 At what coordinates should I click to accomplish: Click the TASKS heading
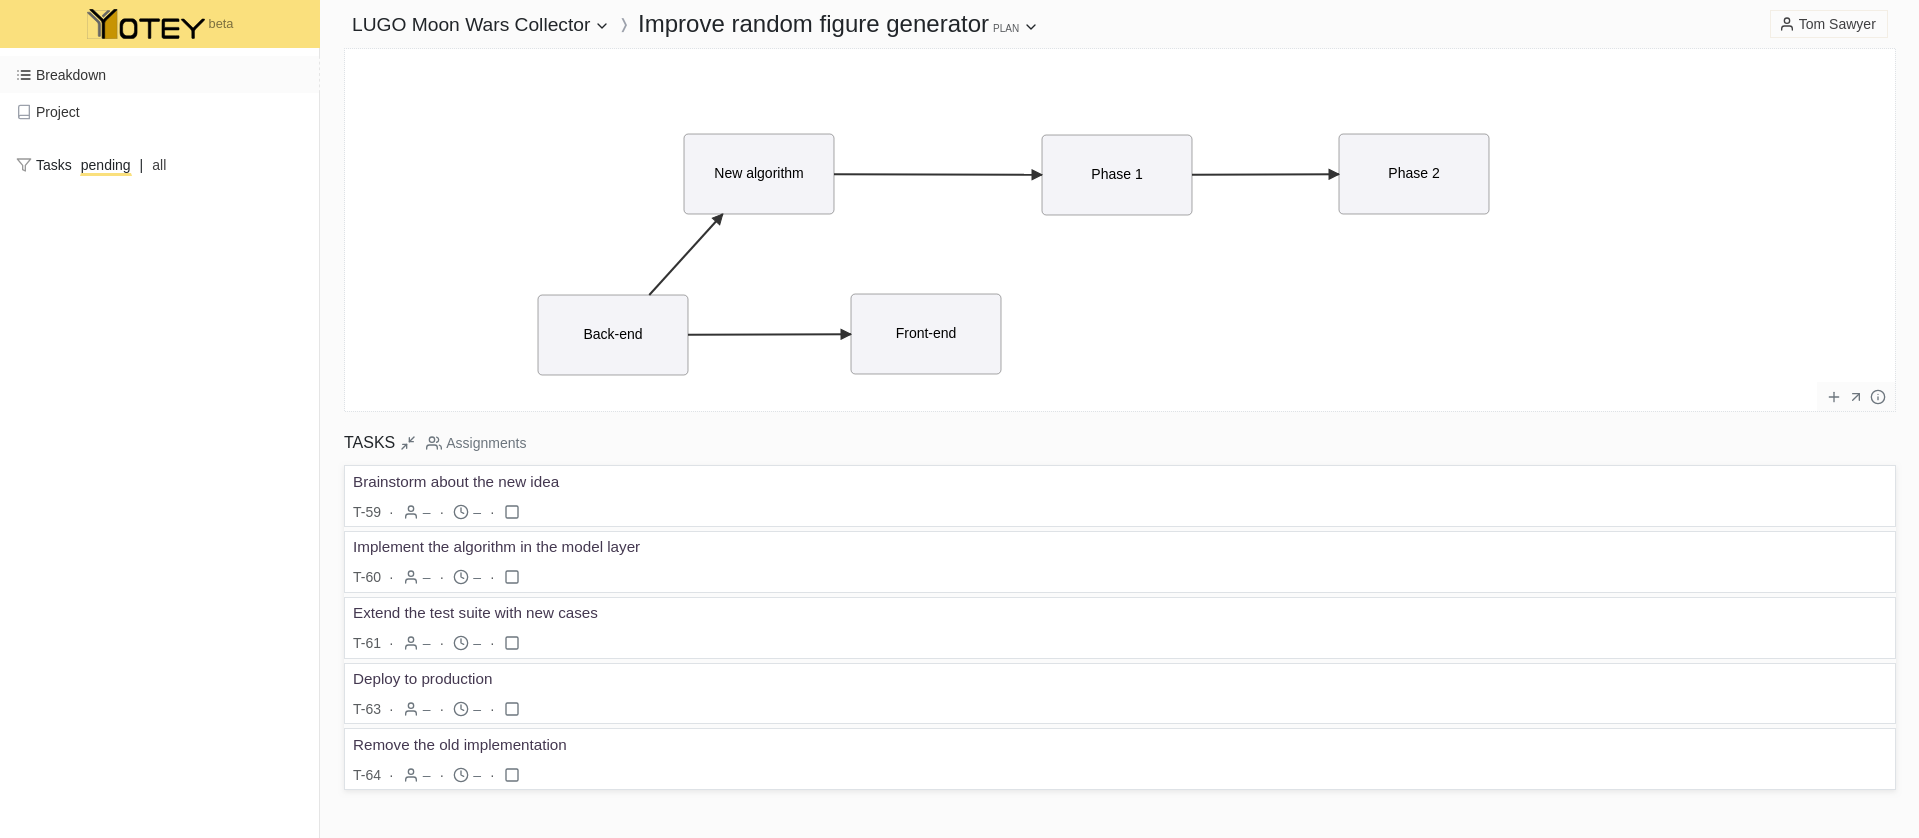point(370,443)
